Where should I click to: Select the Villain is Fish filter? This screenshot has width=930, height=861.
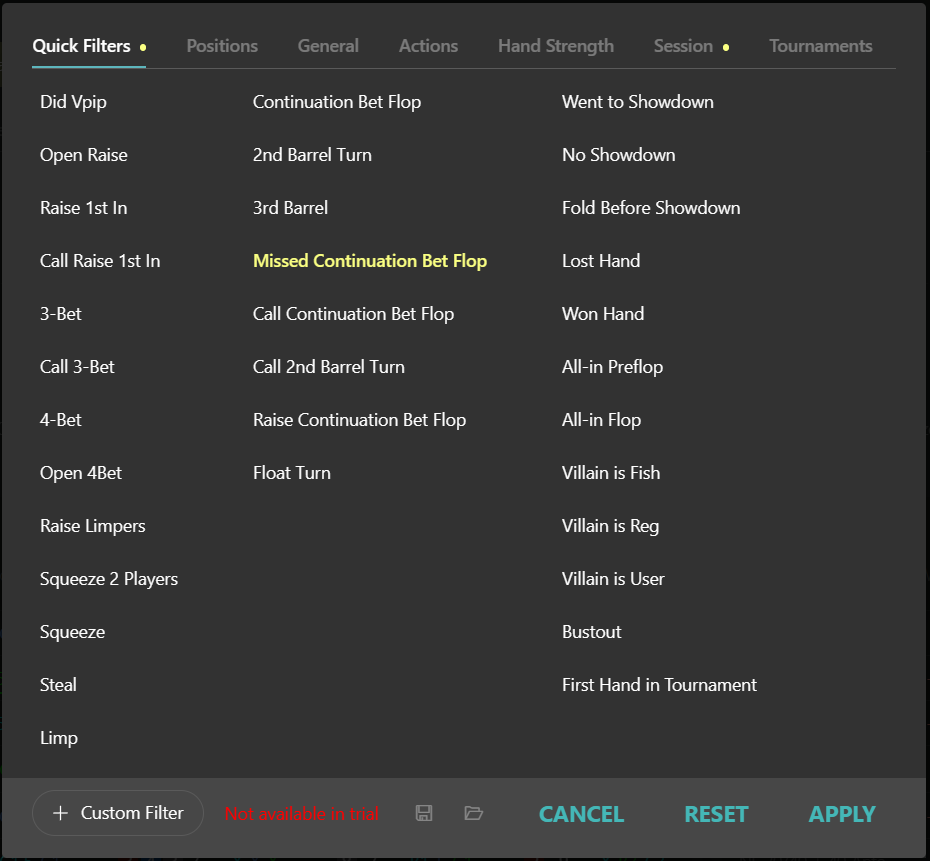pos(611,473)
